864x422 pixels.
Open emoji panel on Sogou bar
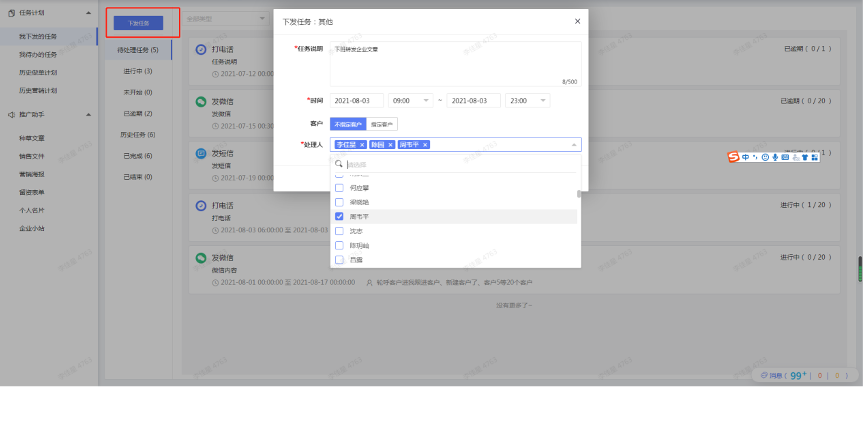pos(765,157)
